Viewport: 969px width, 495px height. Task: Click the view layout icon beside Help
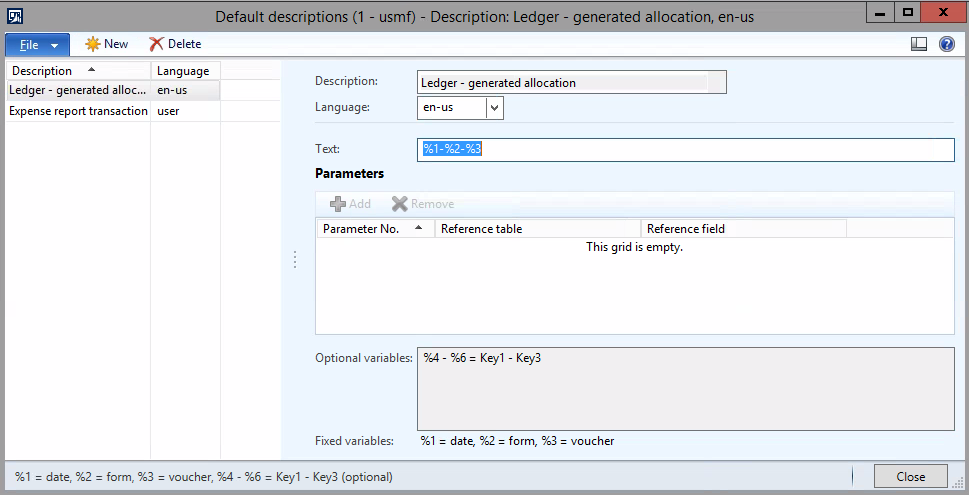click(x=920, y=44)
